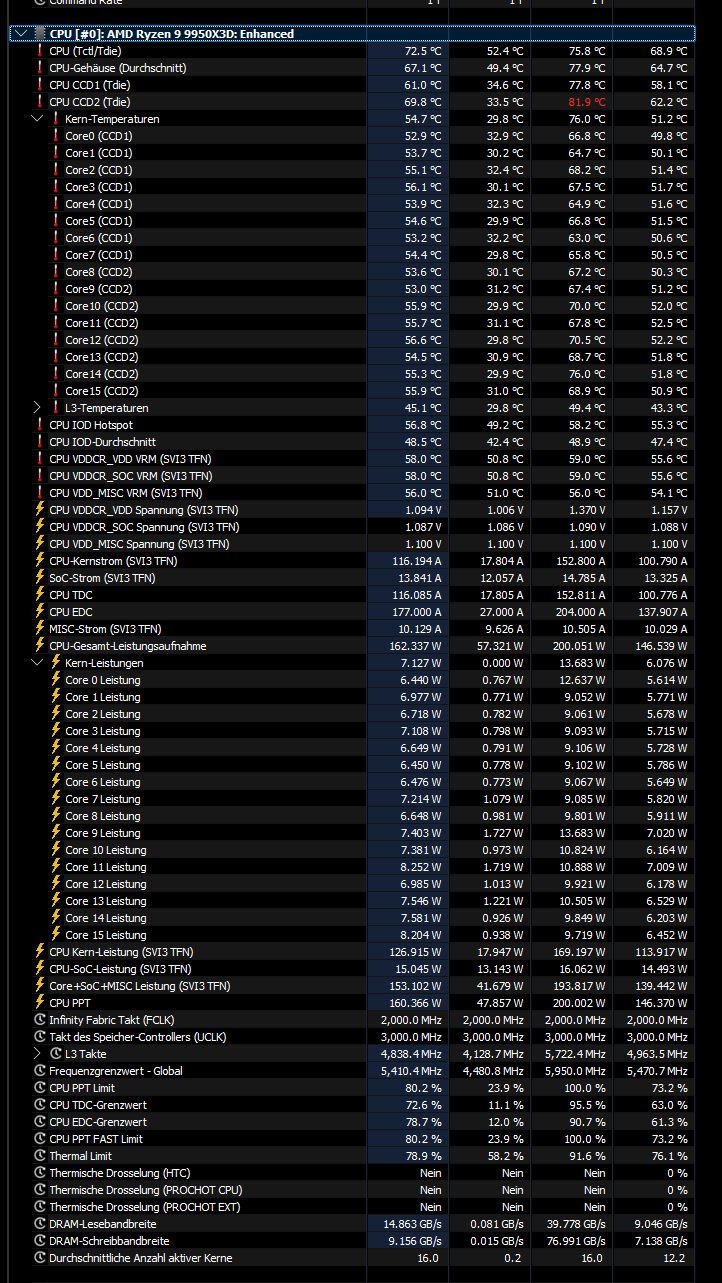722x1283 pixels.
Task: Select the CPU TDC-Grenzwert row label
Action: (x=98, y=1105)
